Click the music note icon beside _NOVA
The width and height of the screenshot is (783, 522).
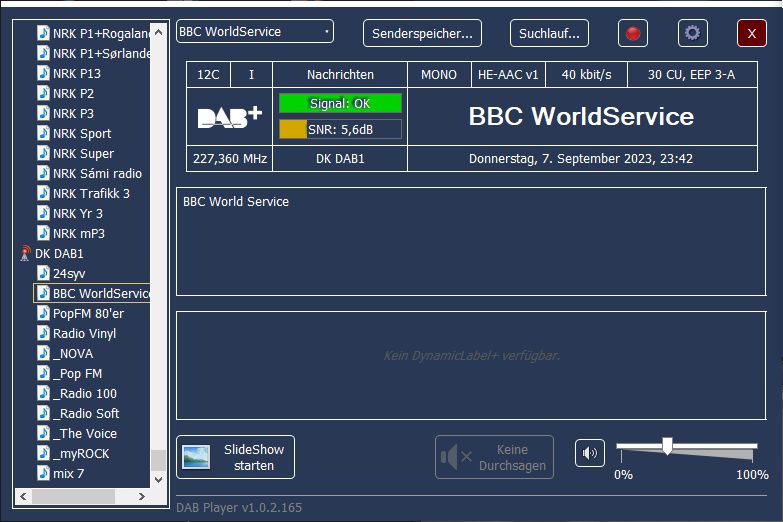tap(43, 353)
